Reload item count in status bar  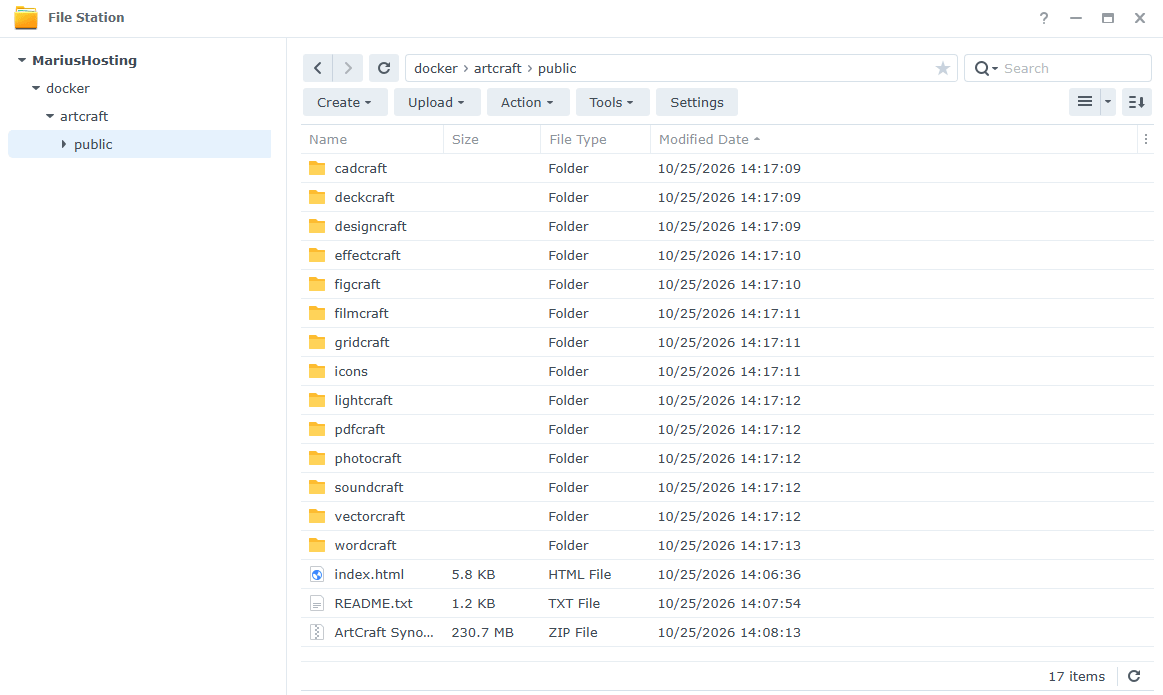pos(1134,676)
